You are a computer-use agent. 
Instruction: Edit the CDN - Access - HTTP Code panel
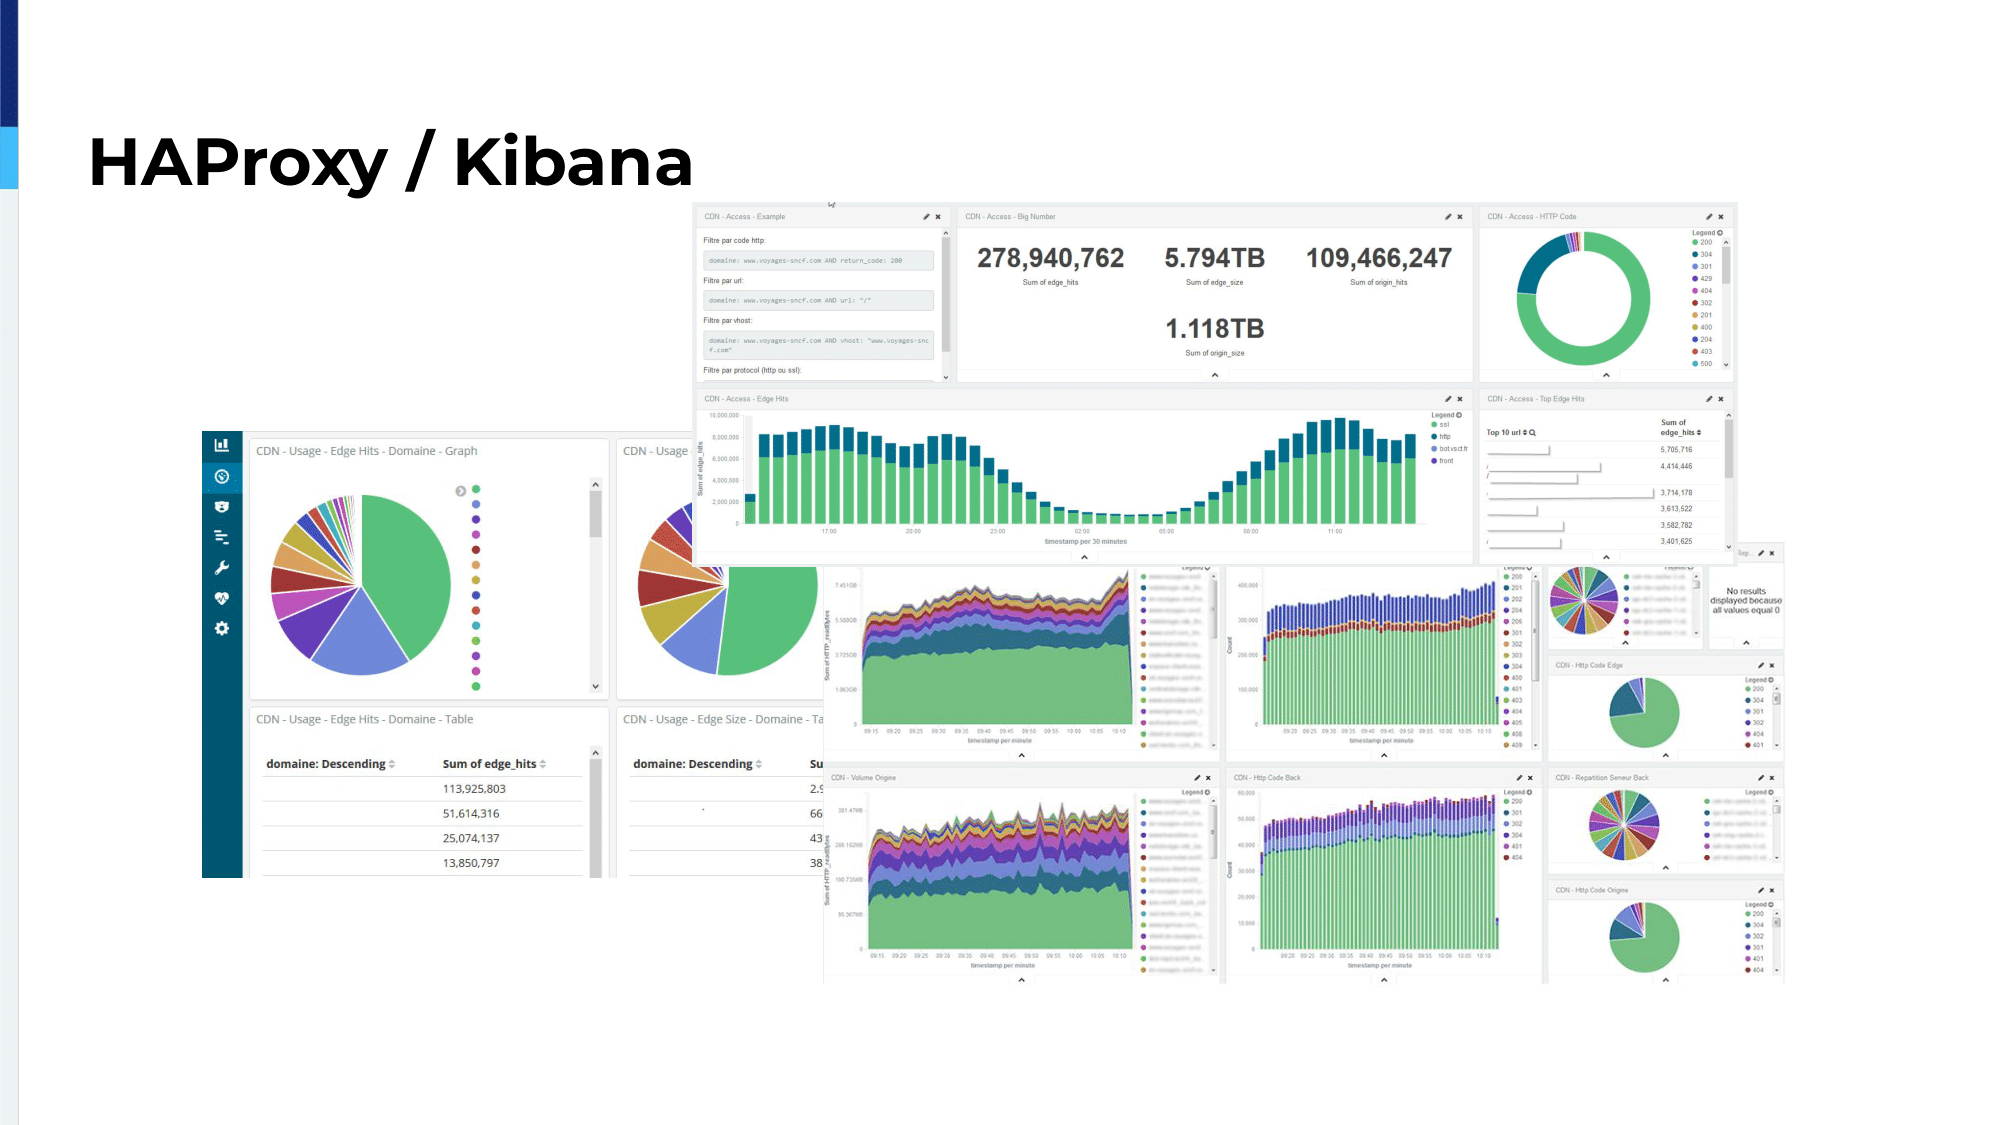[x=1709, y=217]
